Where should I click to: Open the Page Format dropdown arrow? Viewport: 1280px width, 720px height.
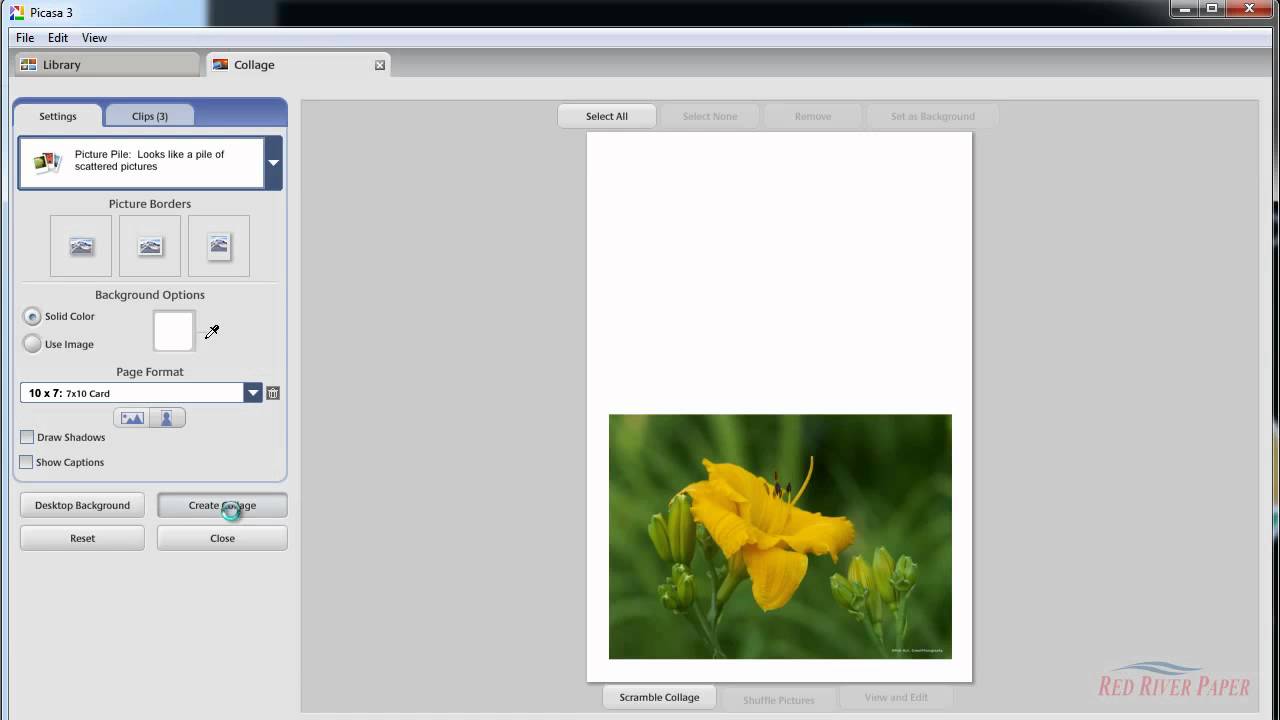coord(253,393)
